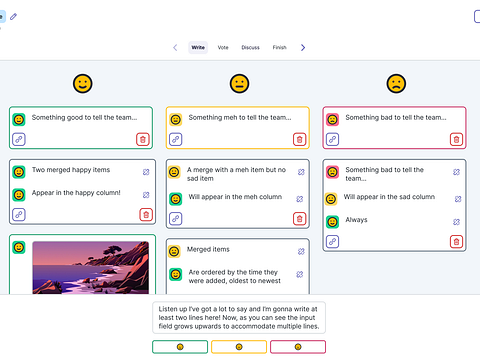Add note as happy with green button

click(180, 347)
